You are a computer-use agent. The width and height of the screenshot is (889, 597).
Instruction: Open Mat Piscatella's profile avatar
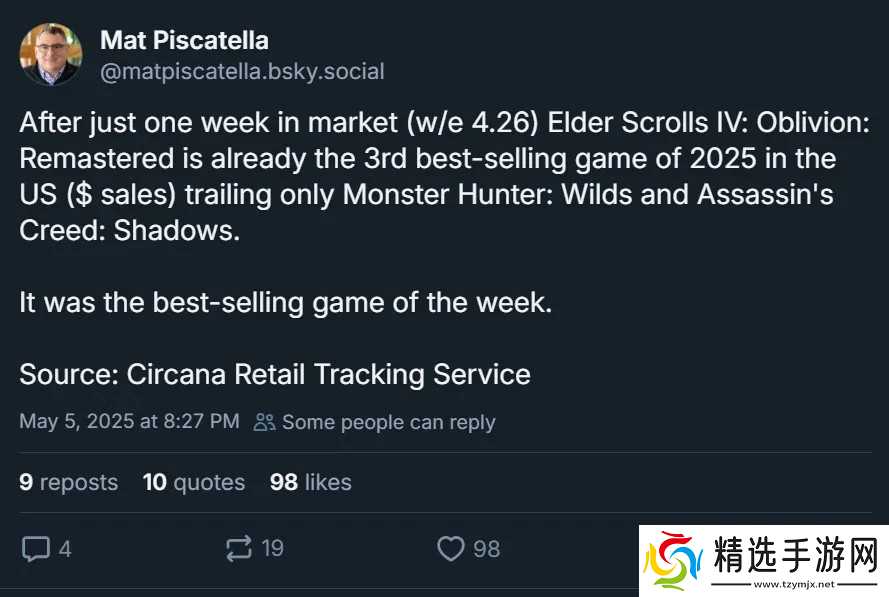tap(51, 55)
